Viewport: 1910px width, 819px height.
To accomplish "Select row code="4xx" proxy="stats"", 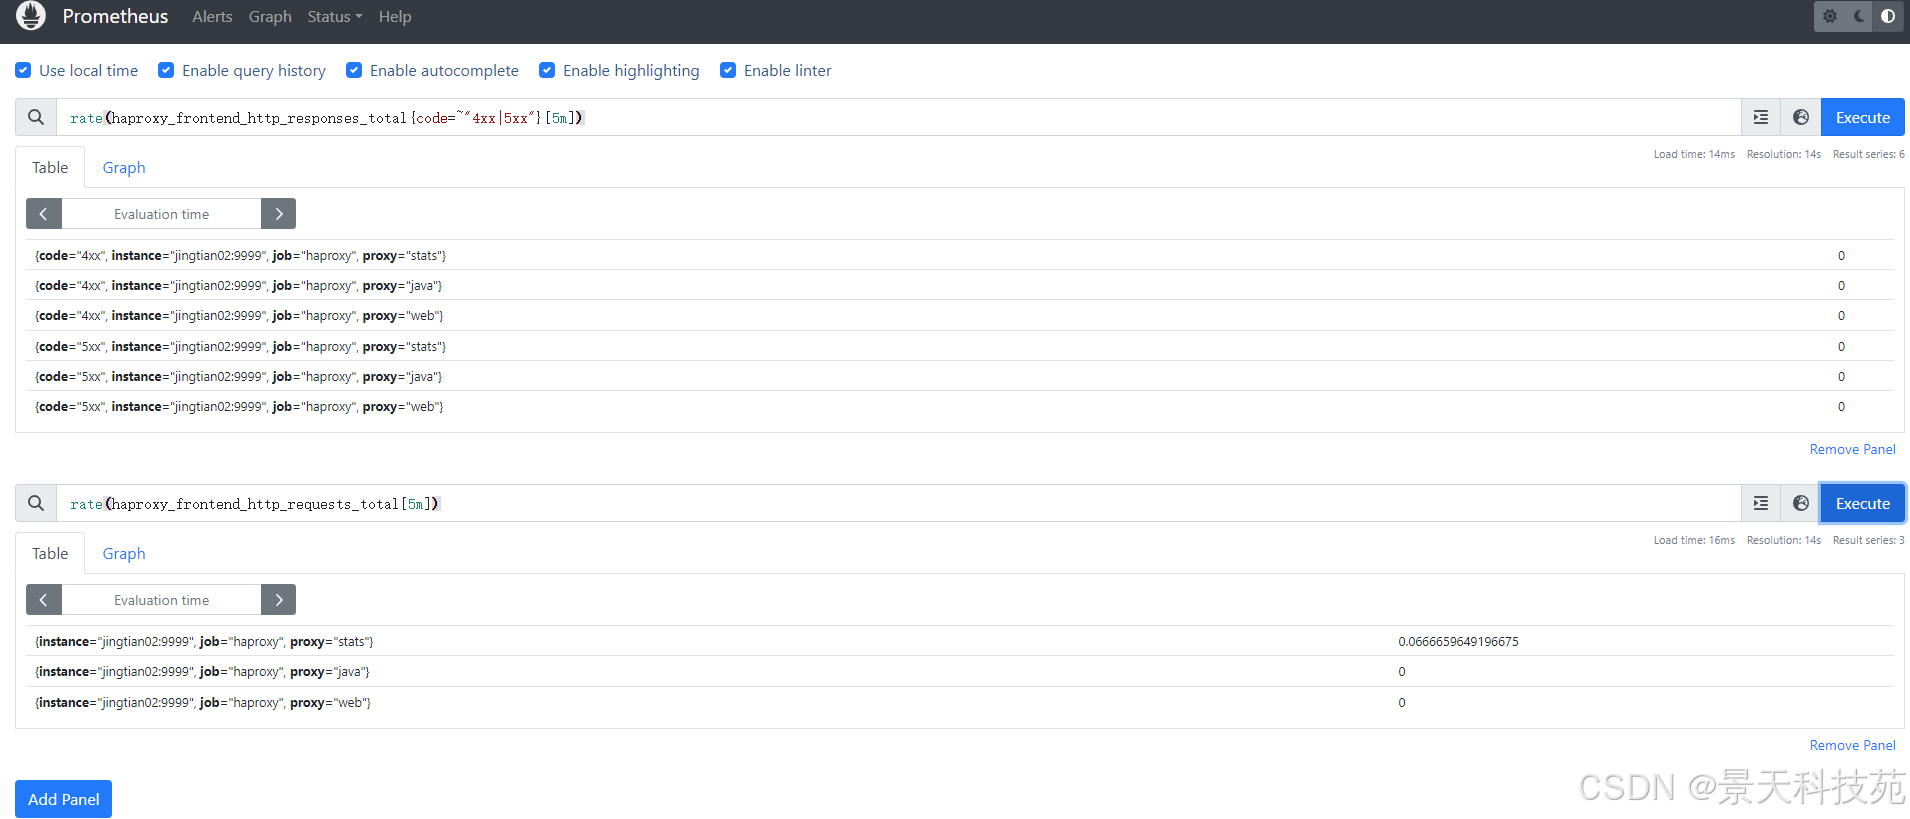I will (960, 255).
